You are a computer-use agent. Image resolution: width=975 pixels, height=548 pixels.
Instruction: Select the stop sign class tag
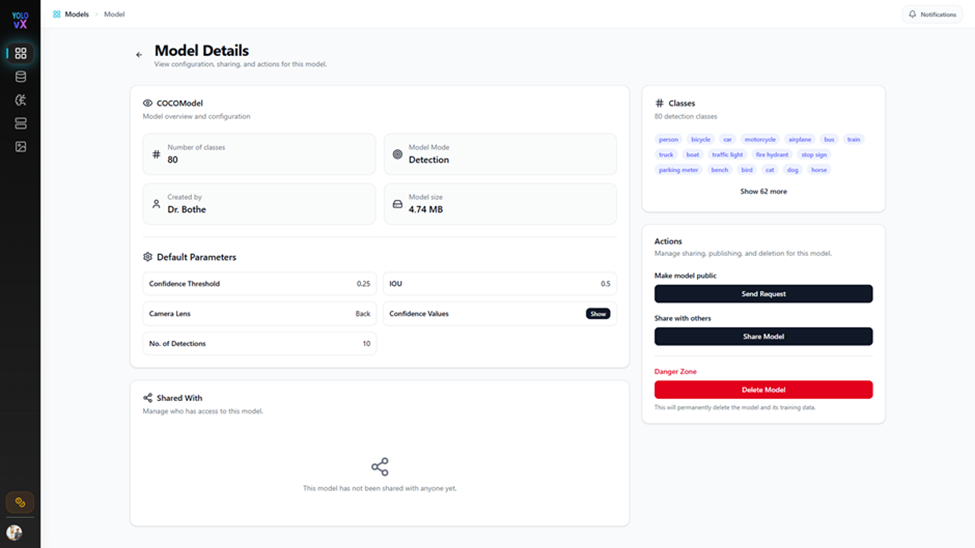813,154
